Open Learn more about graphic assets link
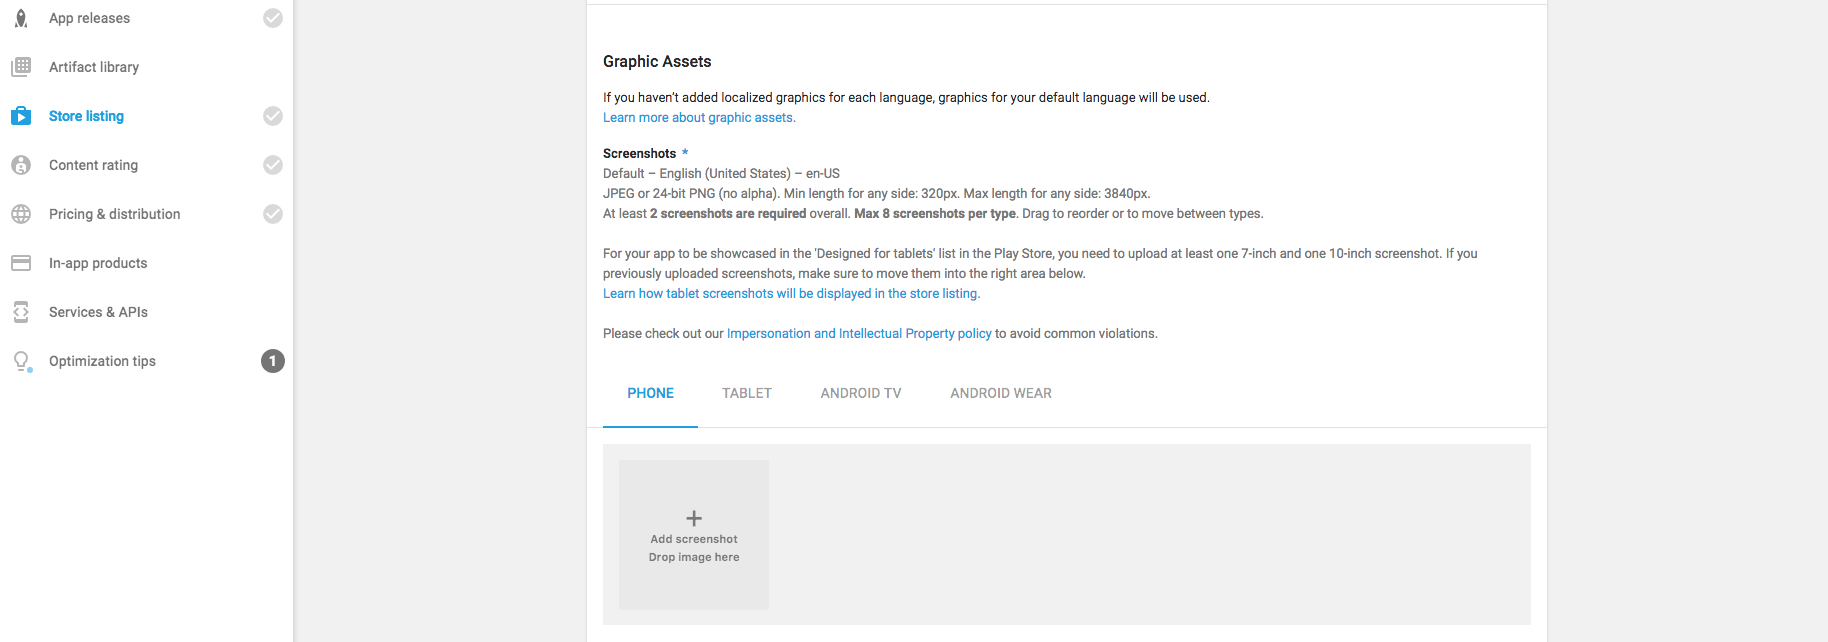The image size is (1828, 642). pos(699,117)
